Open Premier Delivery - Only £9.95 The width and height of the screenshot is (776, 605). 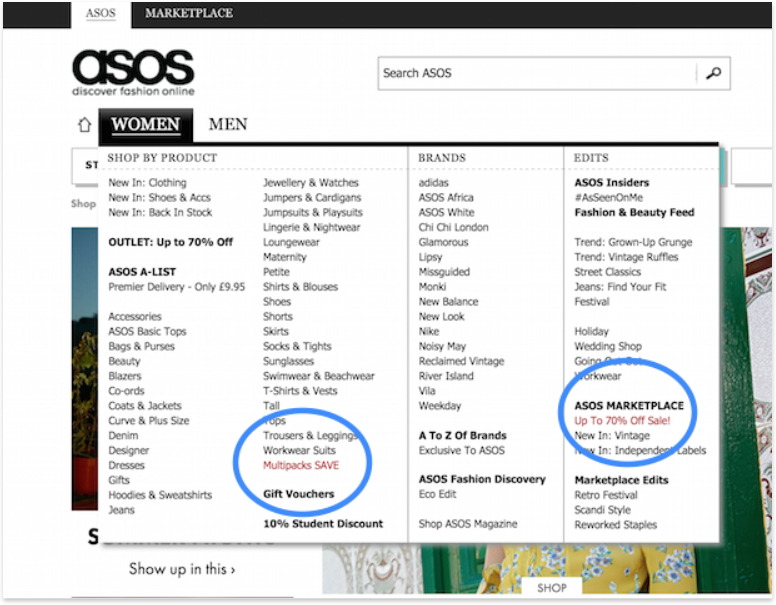177,287
